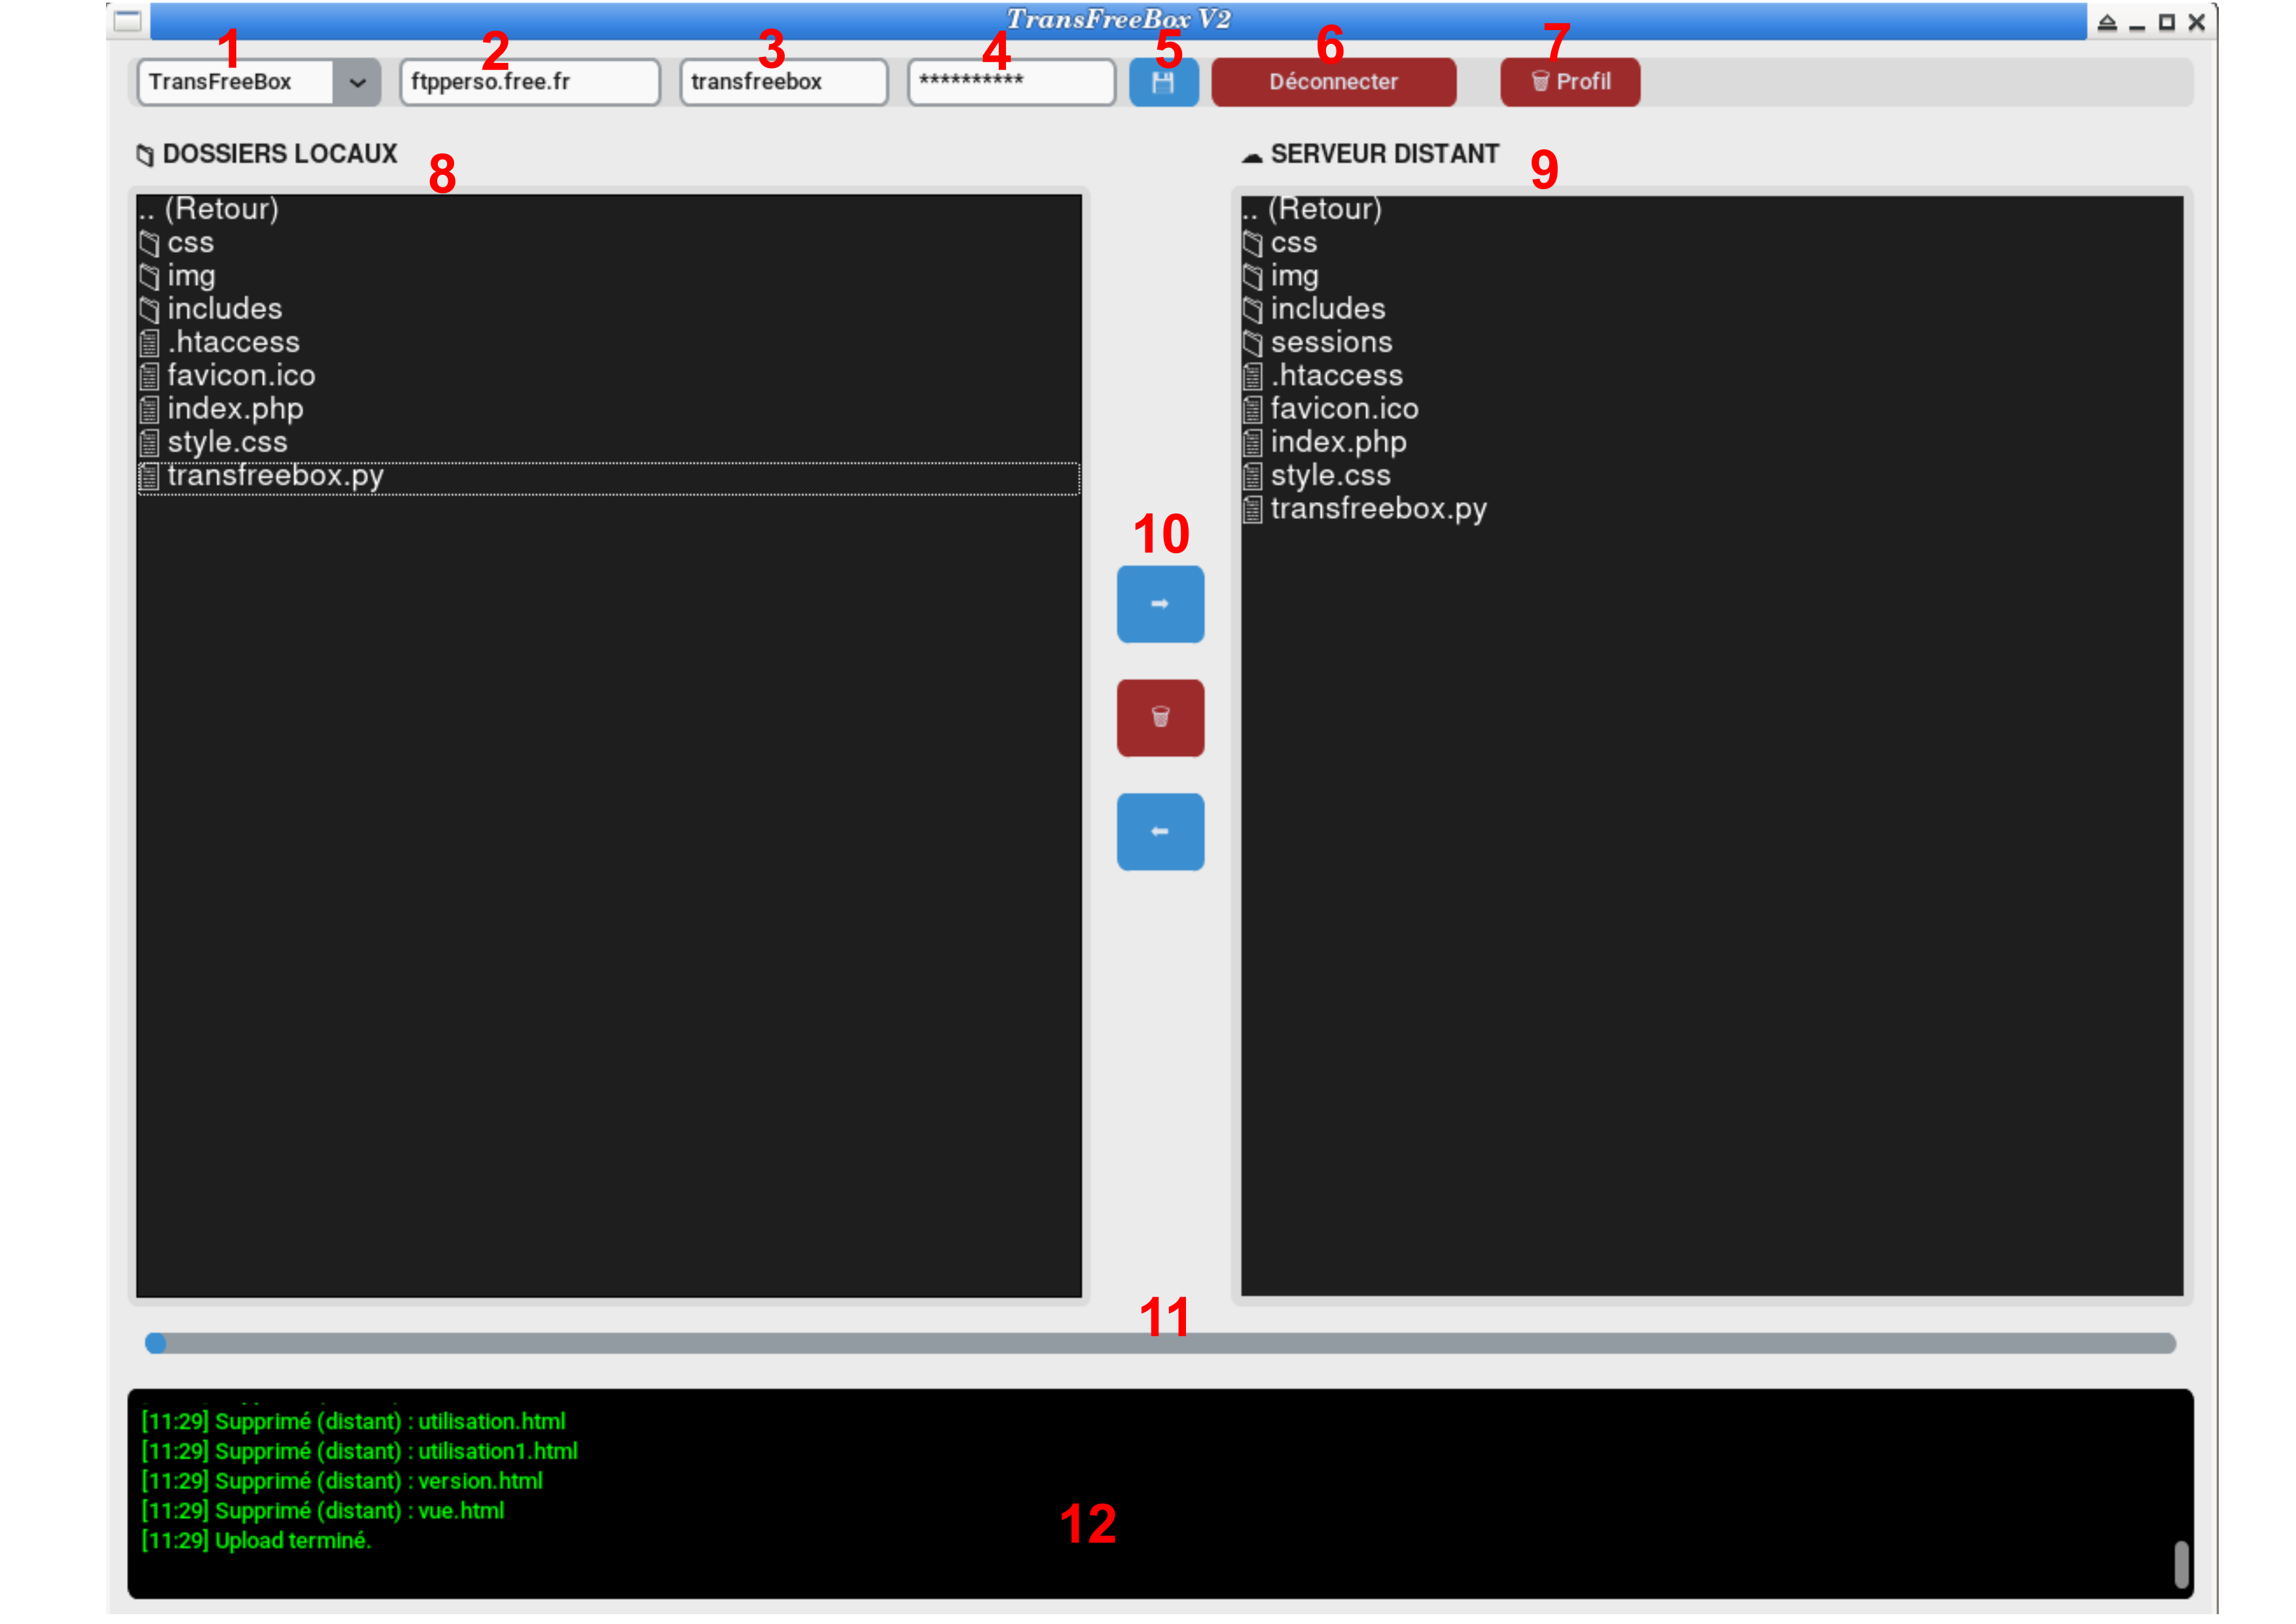Screen dimensions: 2296x1624
Task: Select style.css in the local list
Action: click(x=609, y=442)
